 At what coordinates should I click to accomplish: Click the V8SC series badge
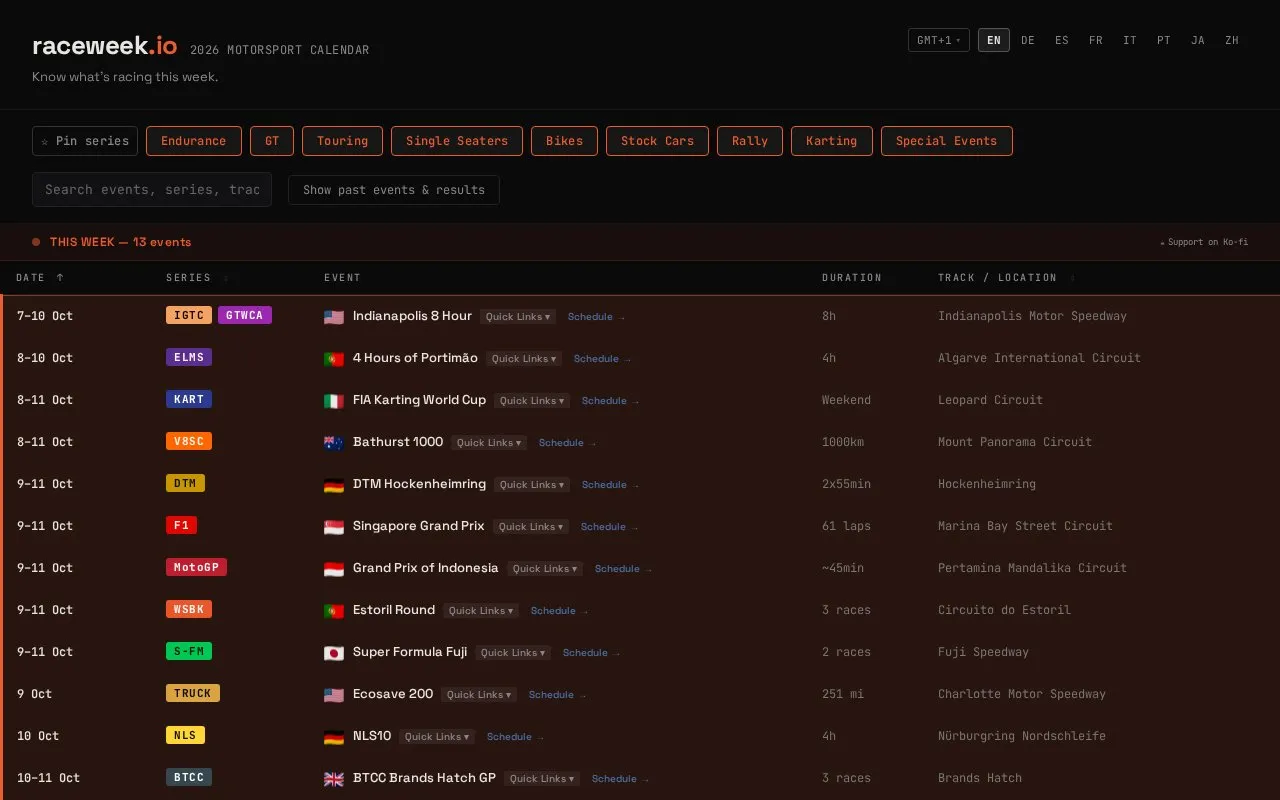pos(189,441)
